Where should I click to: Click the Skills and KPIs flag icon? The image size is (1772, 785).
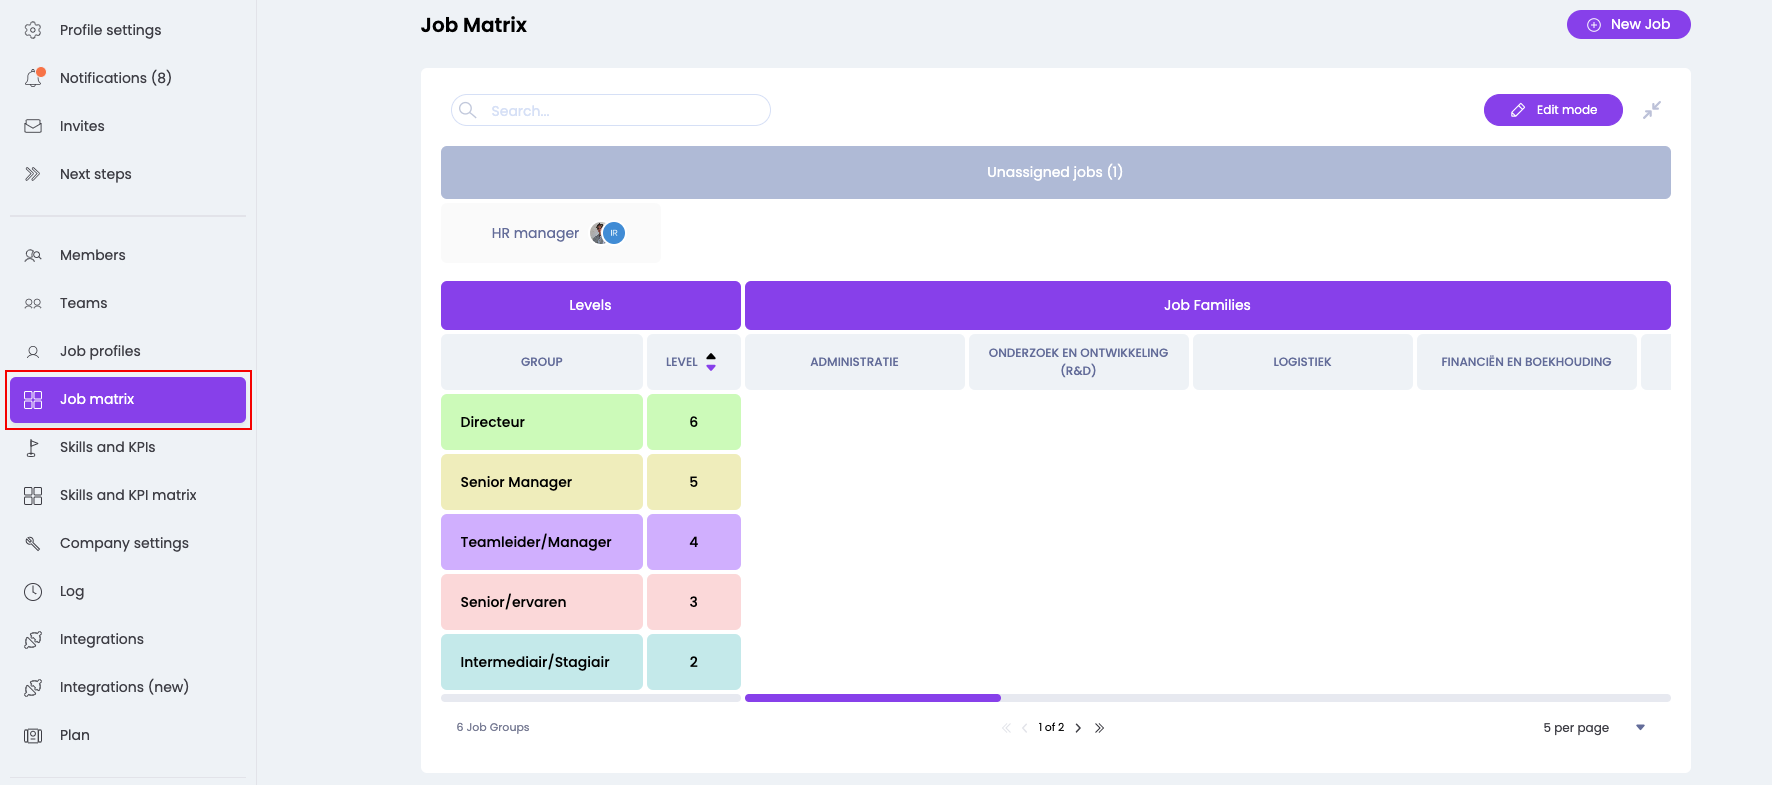pyautogui.click(x=33, y=447)
